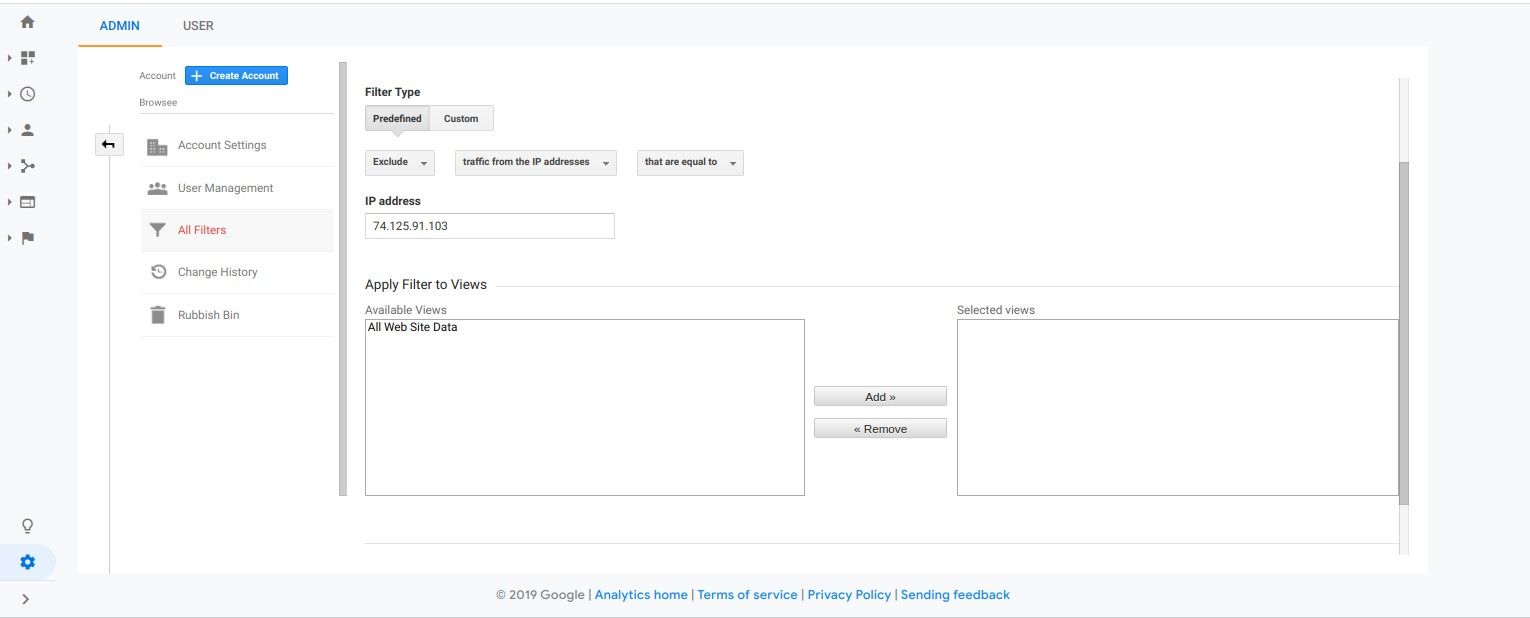This screenshot has height=618, width=1530.
Task: Switch to the ADMIN tab
Action: coord(120,26)
